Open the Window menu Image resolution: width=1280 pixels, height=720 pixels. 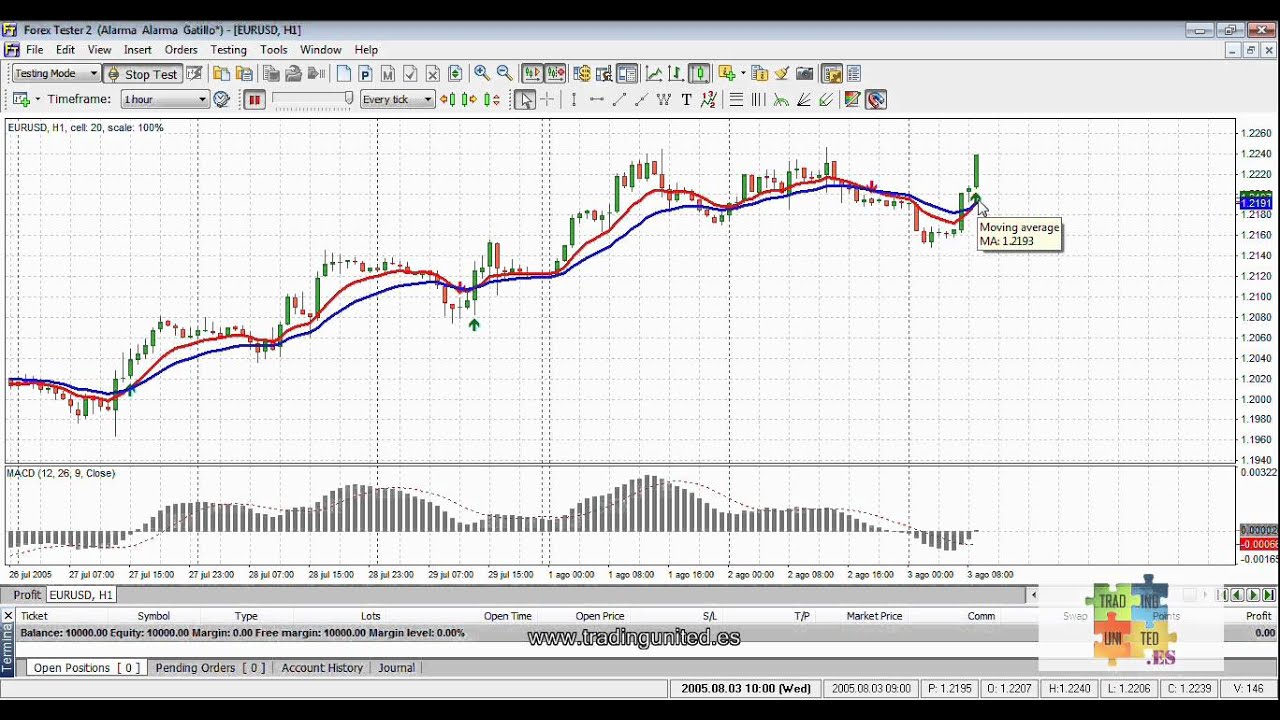click(x=321, y=49)
